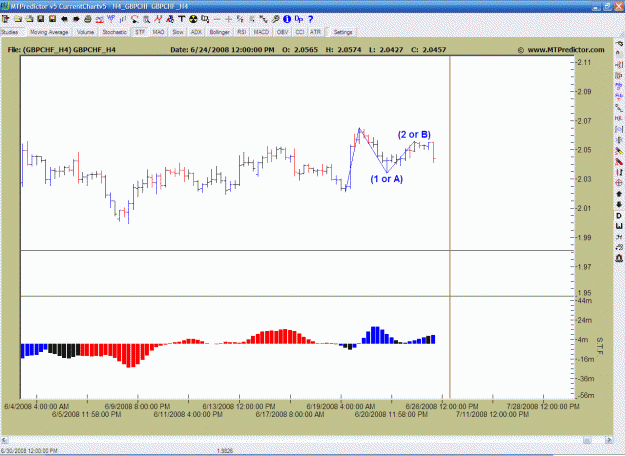Click the blue Dp toolbar icon
Viewport: 625px width, 456px height.
(x=299, y=19)
